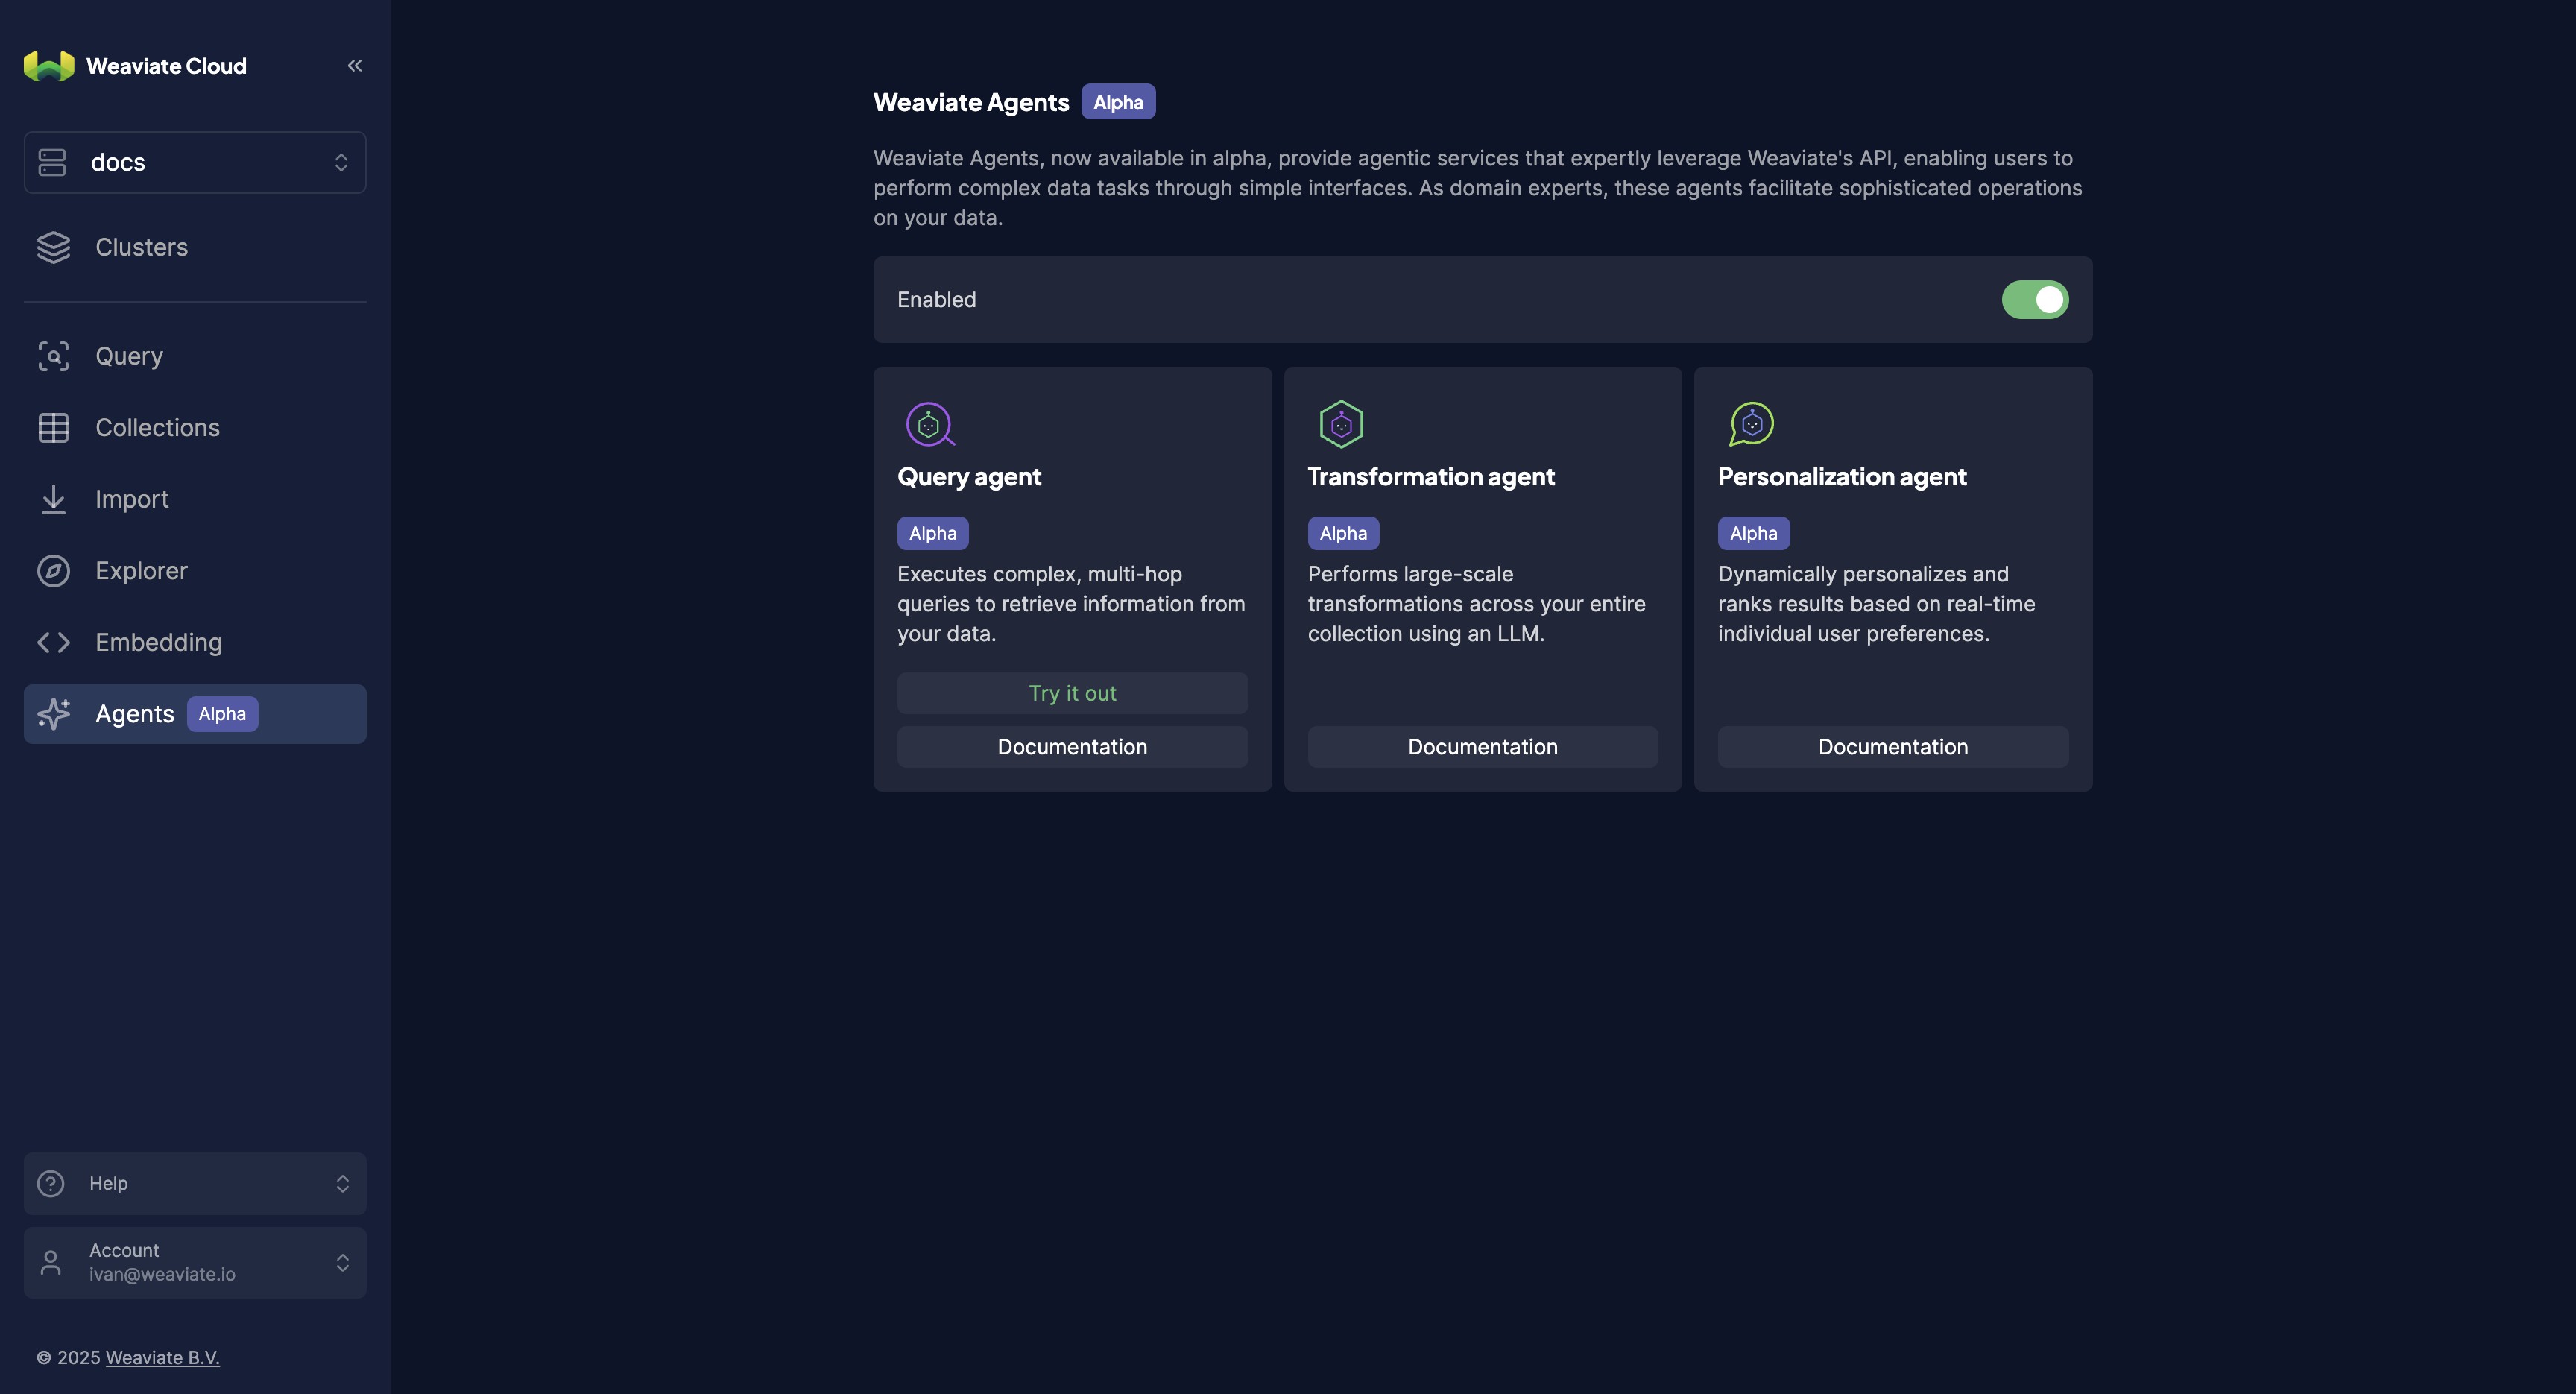The image size is (2576, 1394).
Task: Click the Personalization agent card title
Action: point(1842,477)
